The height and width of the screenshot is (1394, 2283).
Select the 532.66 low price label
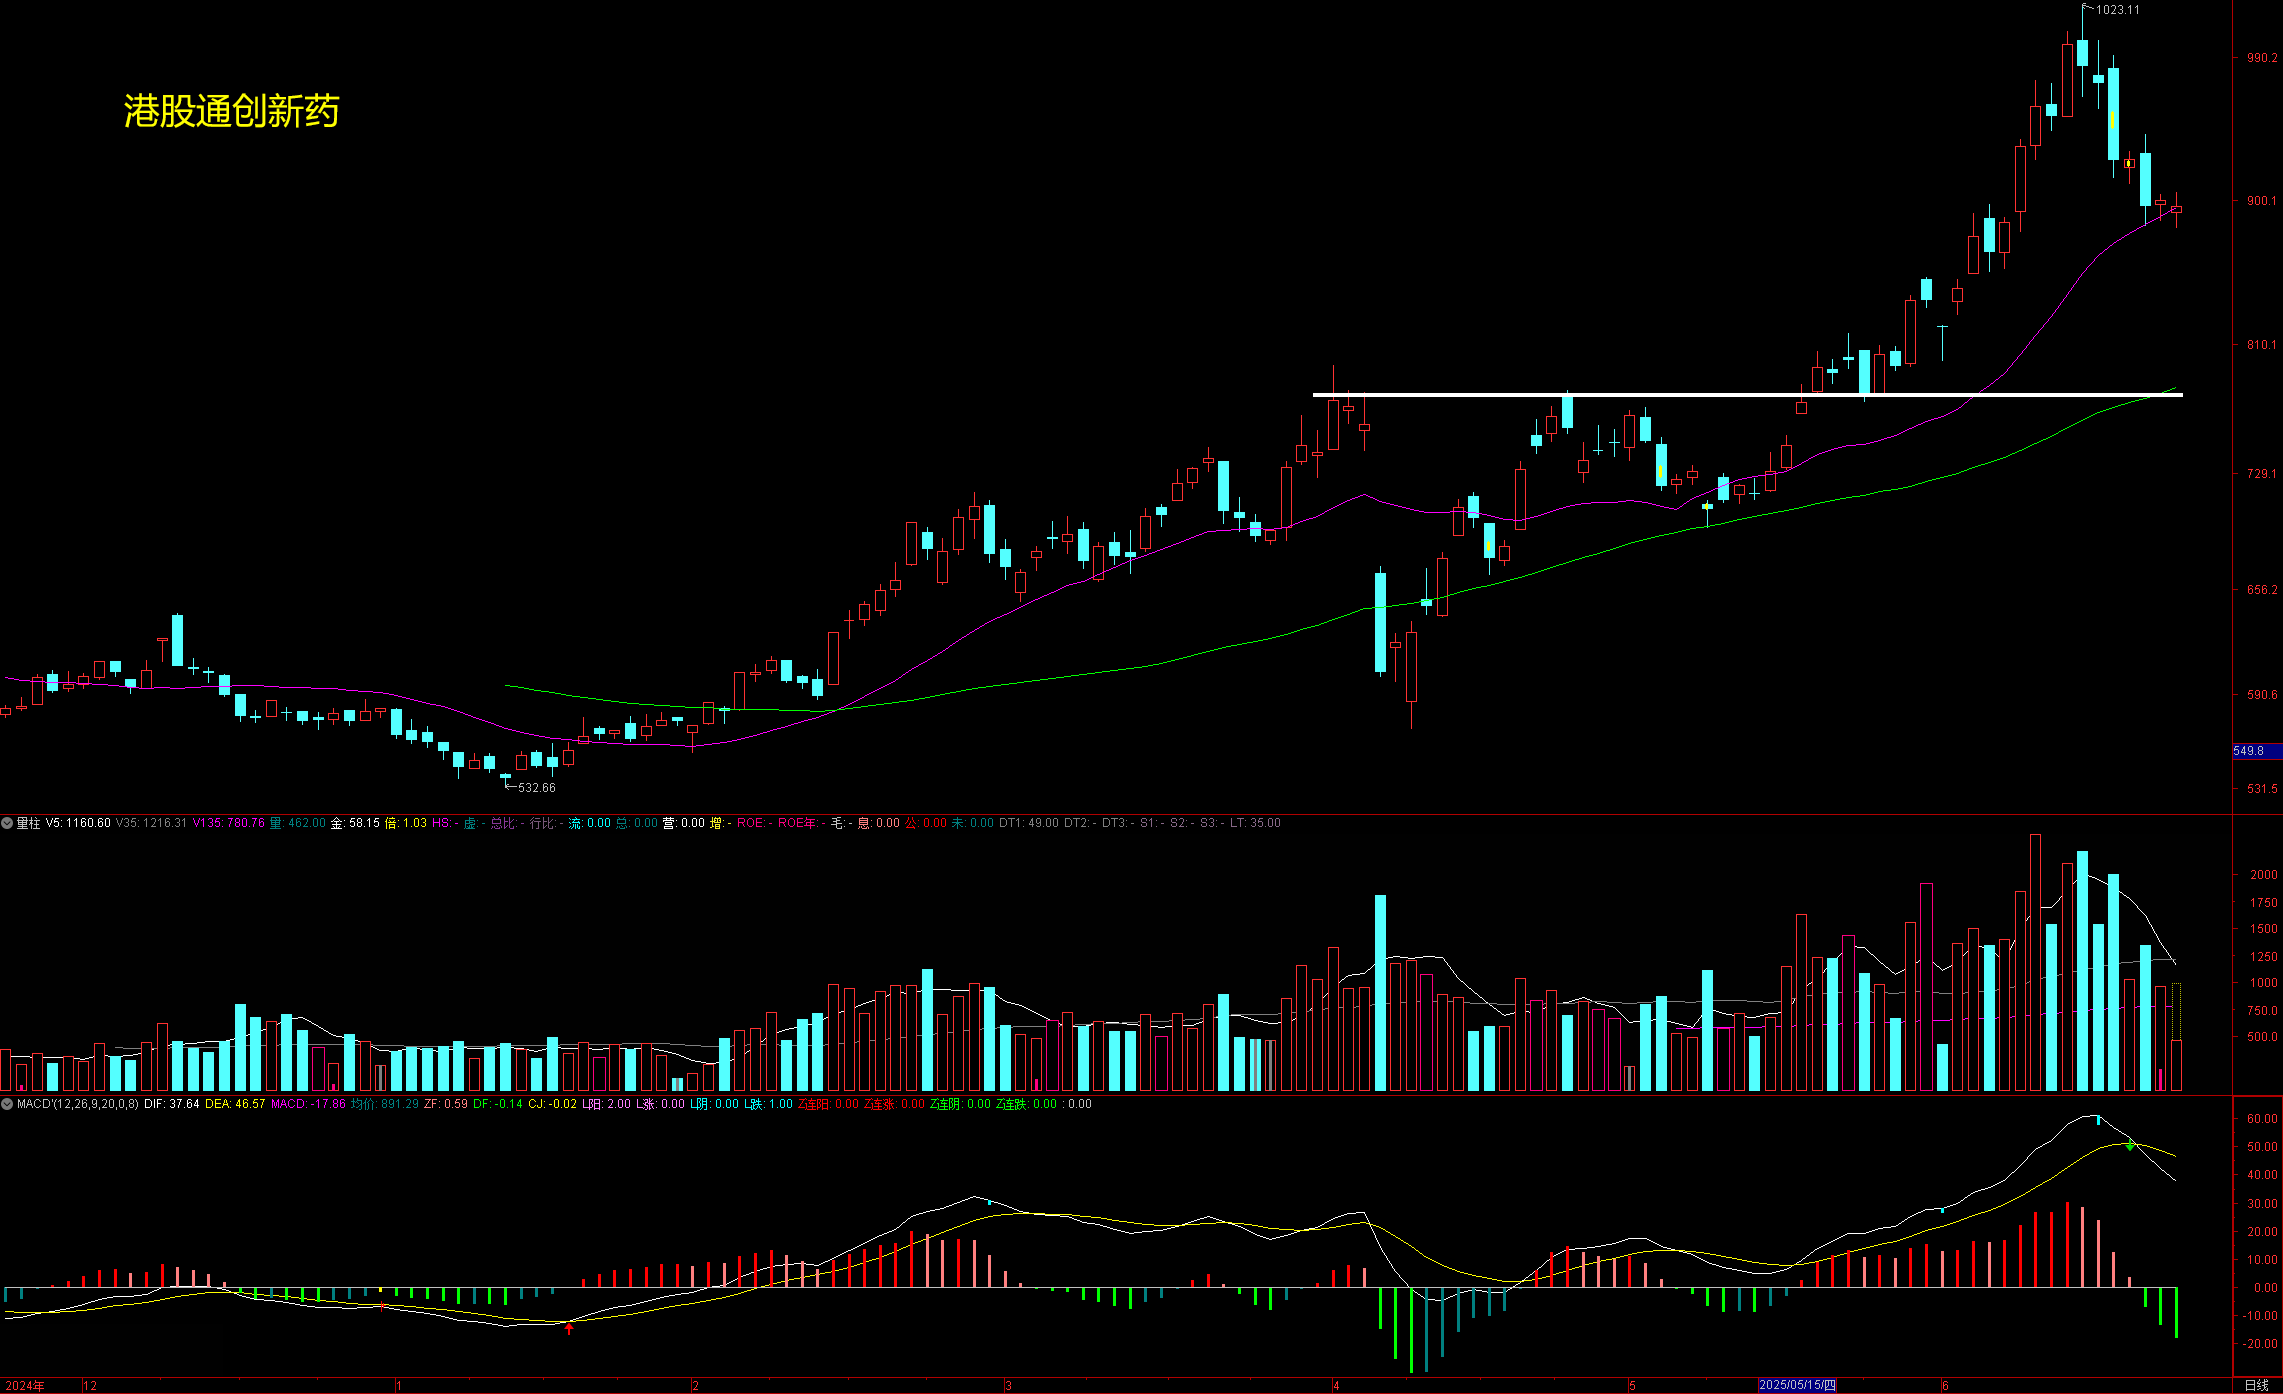click(537, 788)
